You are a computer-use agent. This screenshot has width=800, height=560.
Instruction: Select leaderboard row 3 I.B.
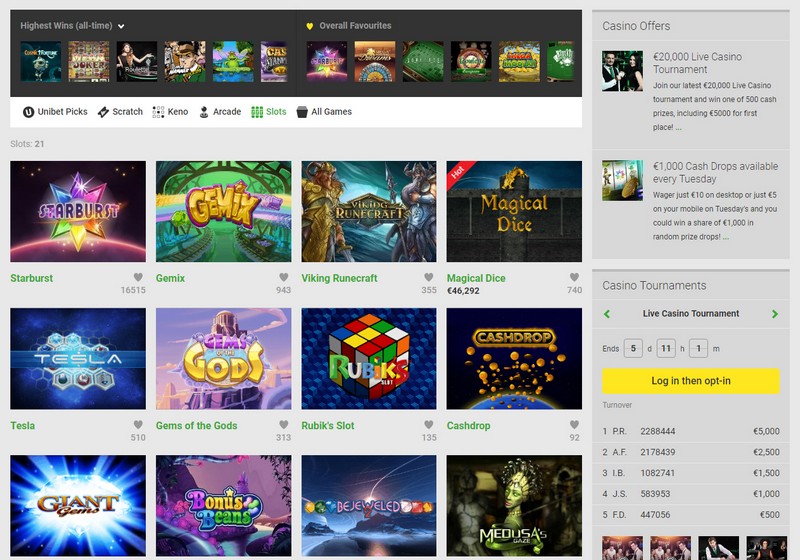[x=691, y=473]
